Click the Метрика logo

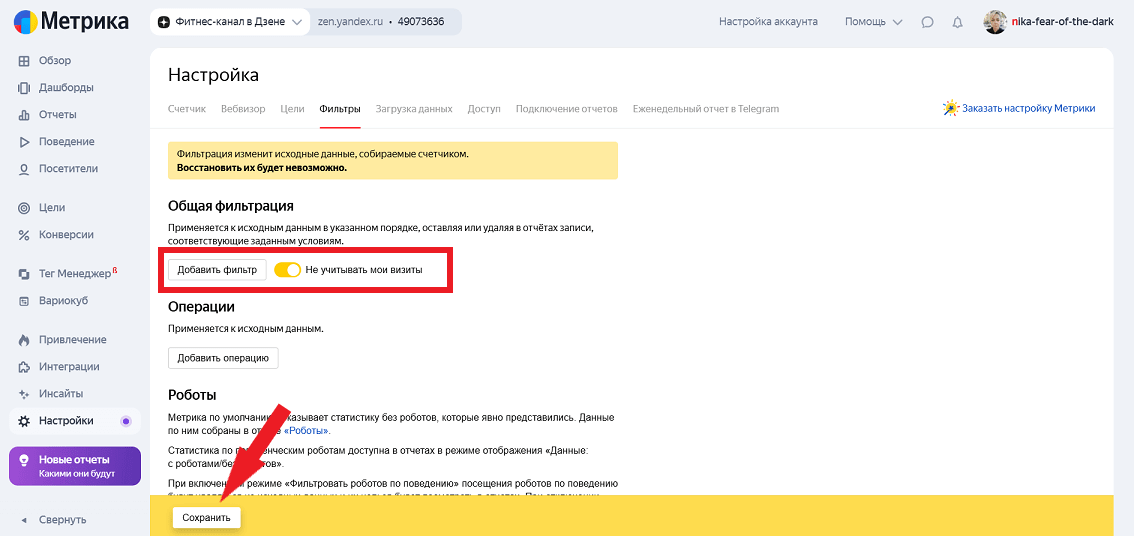tap(71, 22)
